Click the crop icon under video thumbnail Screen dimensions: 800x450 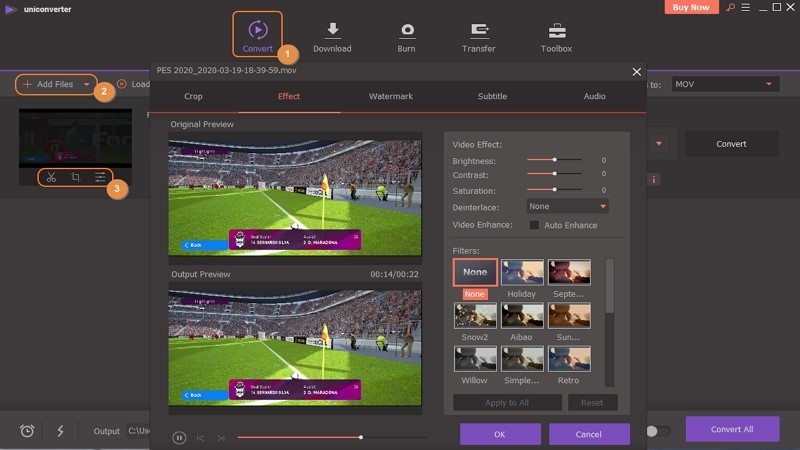(76, 177)
